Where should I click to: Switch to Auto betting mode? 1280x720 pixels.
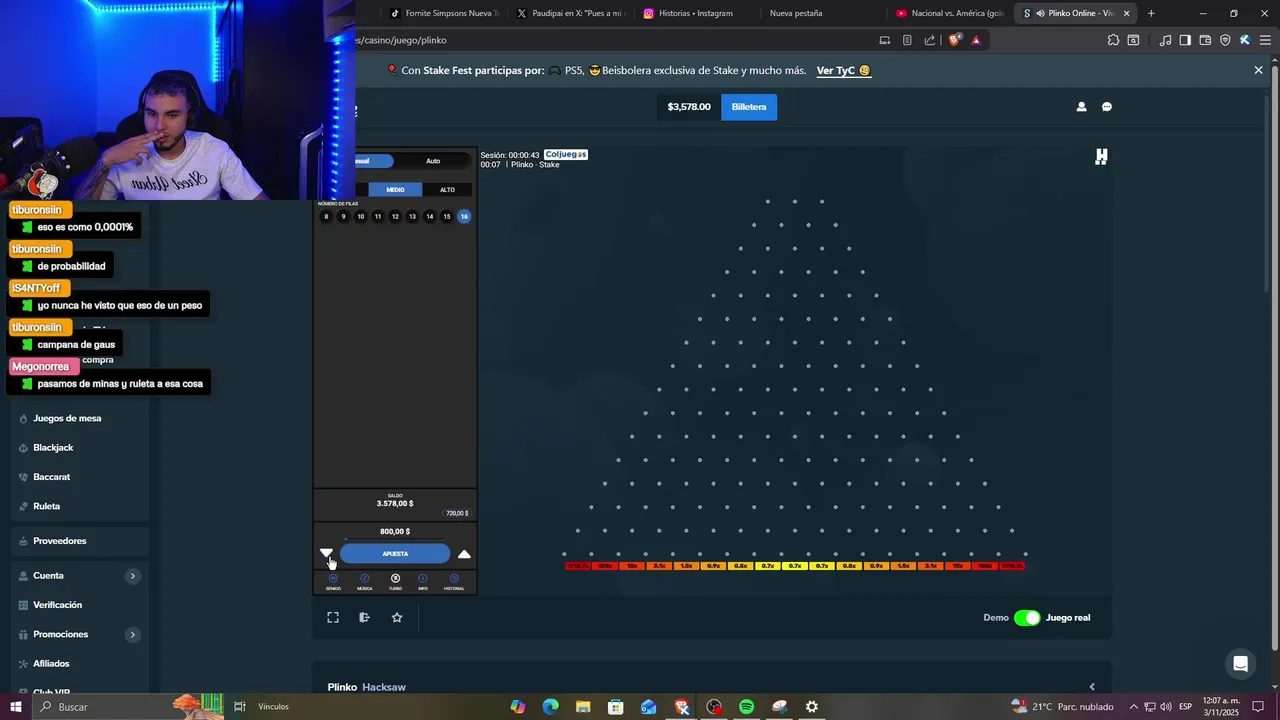tap(433, 161)
